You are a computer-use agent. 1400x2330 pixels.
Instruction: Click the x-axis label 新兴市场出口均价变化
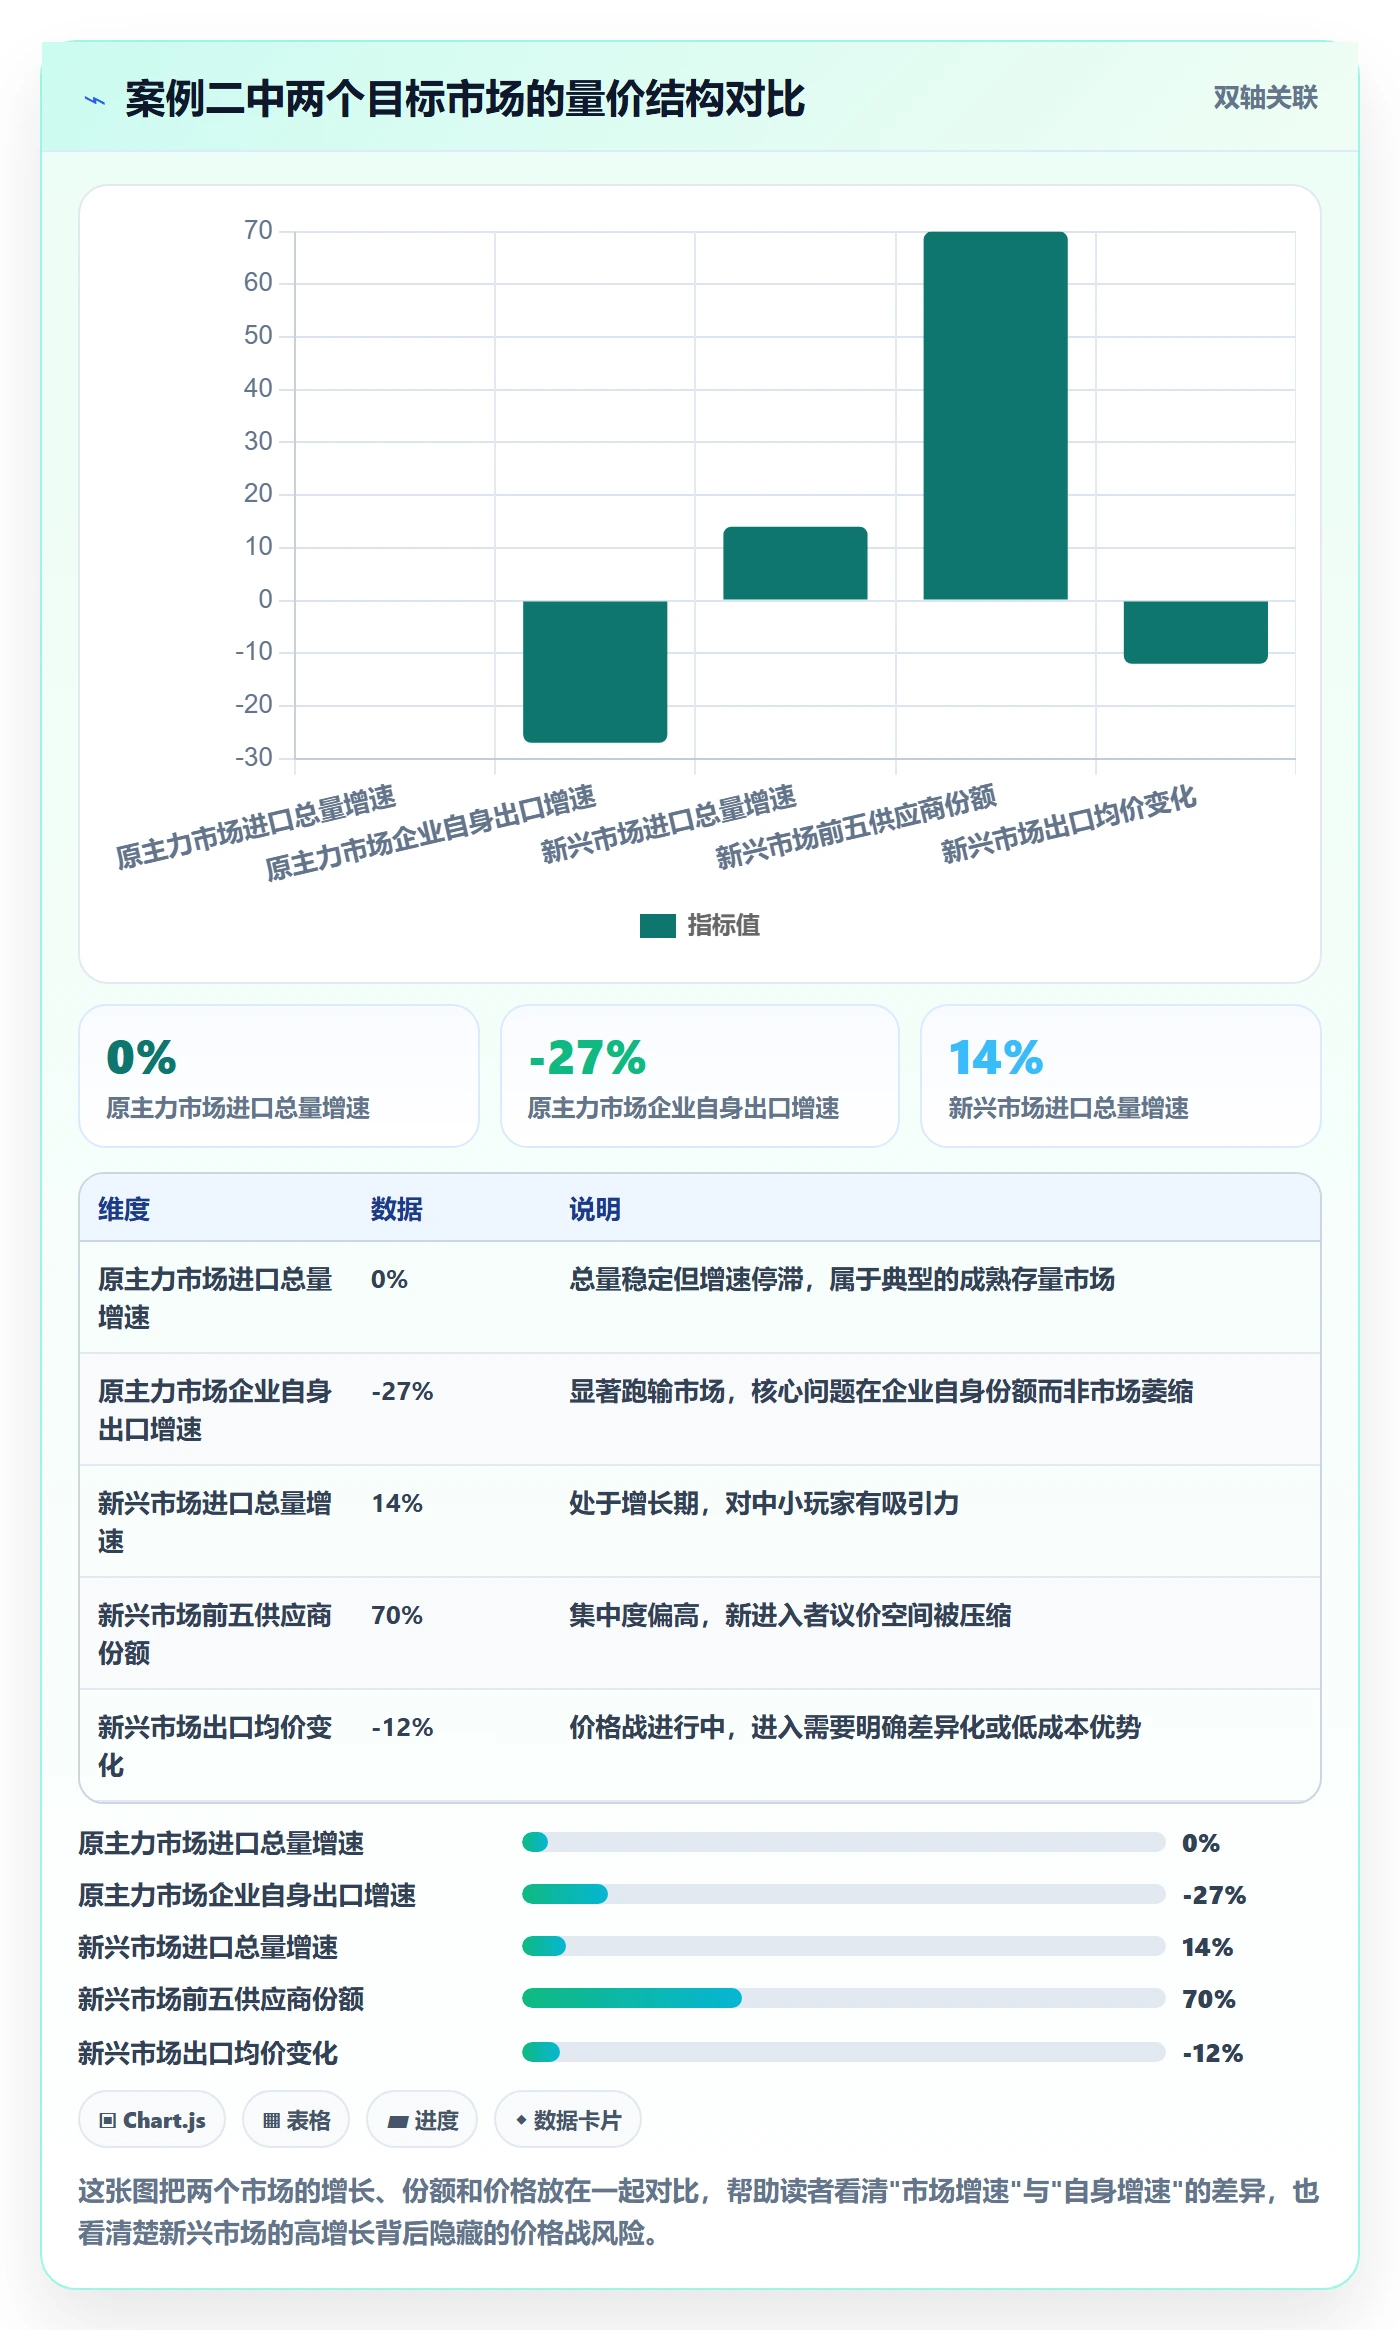coord(1069,825)
